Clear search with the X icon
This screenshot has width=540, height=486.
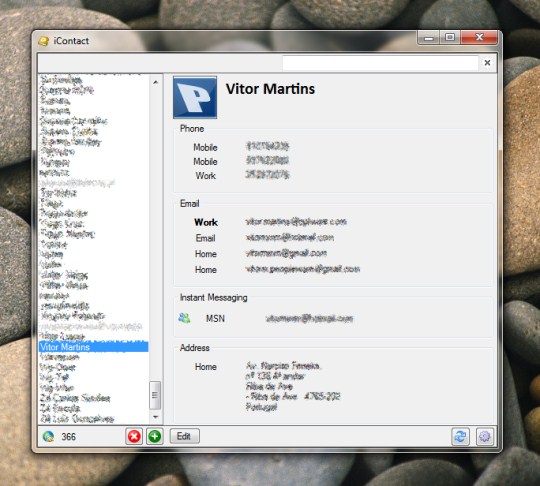click(x=487, y=63)
